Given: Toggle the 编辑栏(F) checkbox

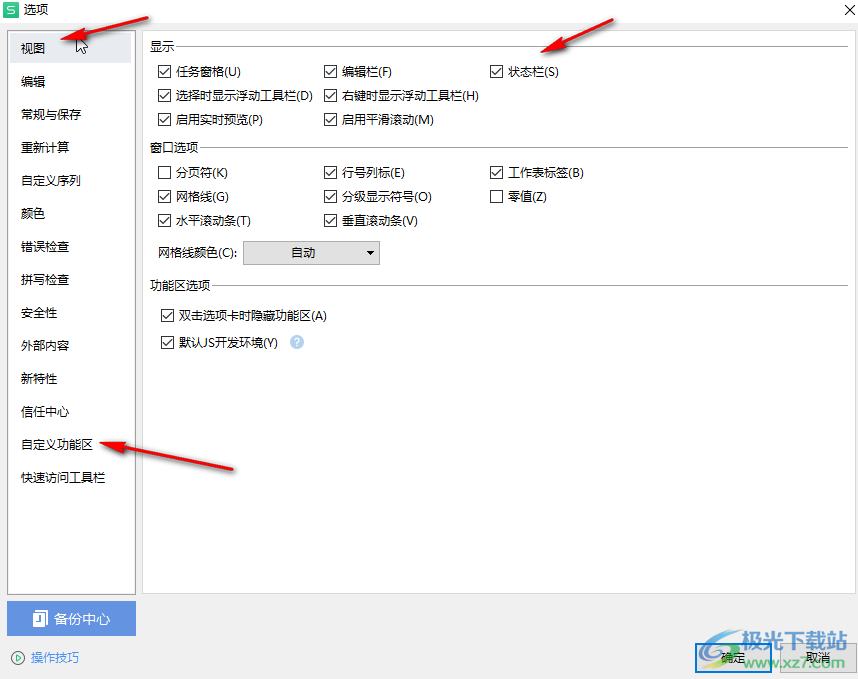Looking at the screenshot, I should (331, 72).
